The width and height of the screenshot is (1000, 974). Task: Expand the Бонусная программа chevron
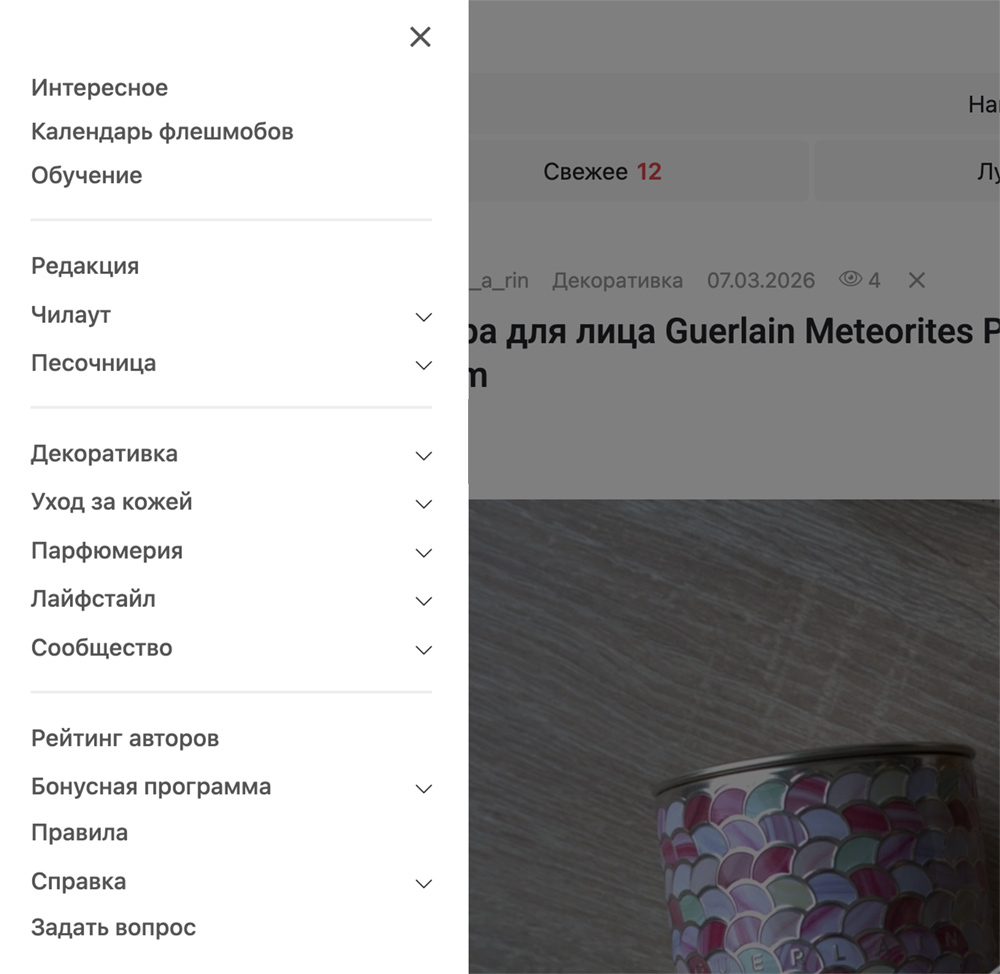click(x=423, y=789)
